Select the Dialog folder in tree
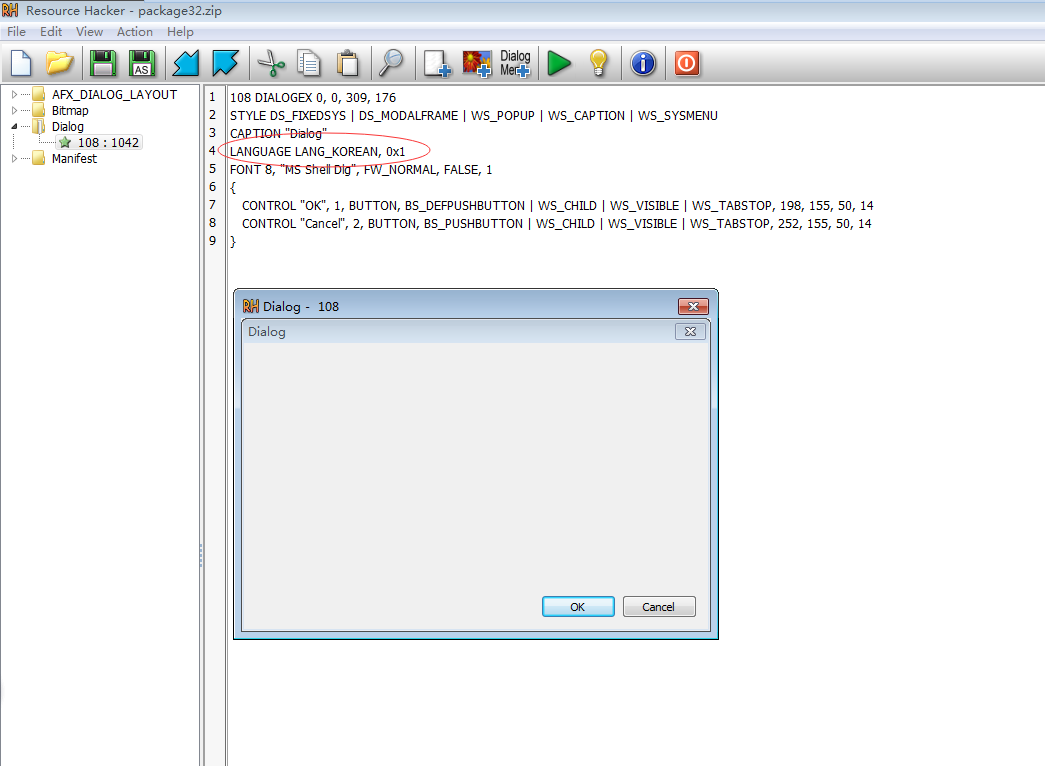This screenshot has height=766, width=1045. coord(67,127)
